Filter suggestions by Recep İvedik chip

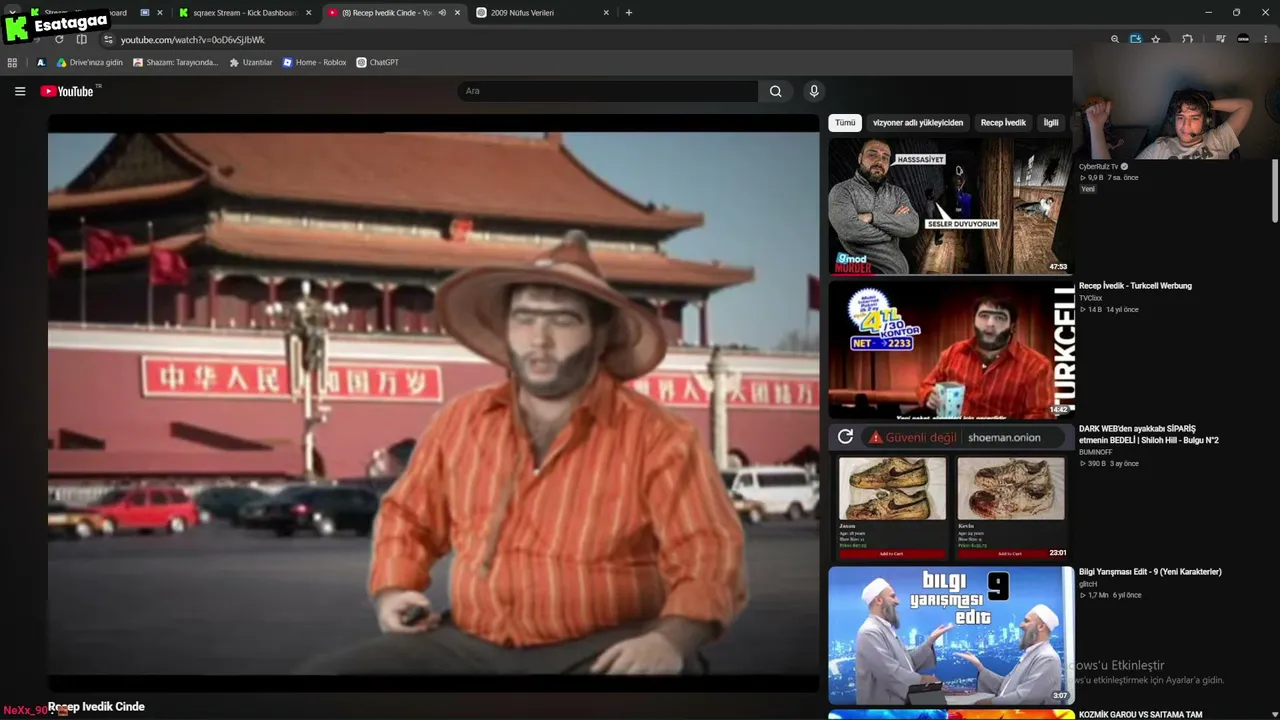(1003, 123)
